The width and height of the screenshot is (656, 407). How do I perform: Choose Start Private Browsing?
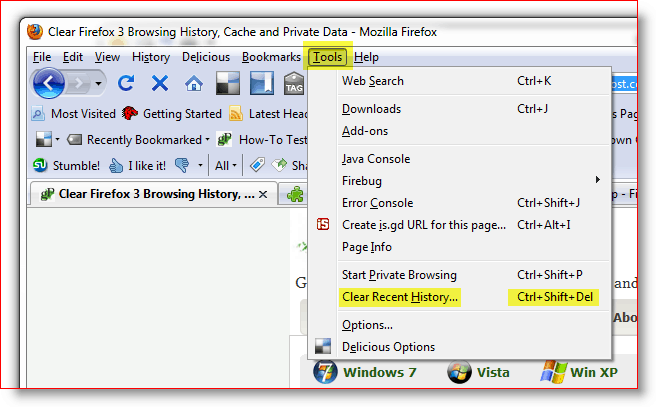[x=459, y=275]
